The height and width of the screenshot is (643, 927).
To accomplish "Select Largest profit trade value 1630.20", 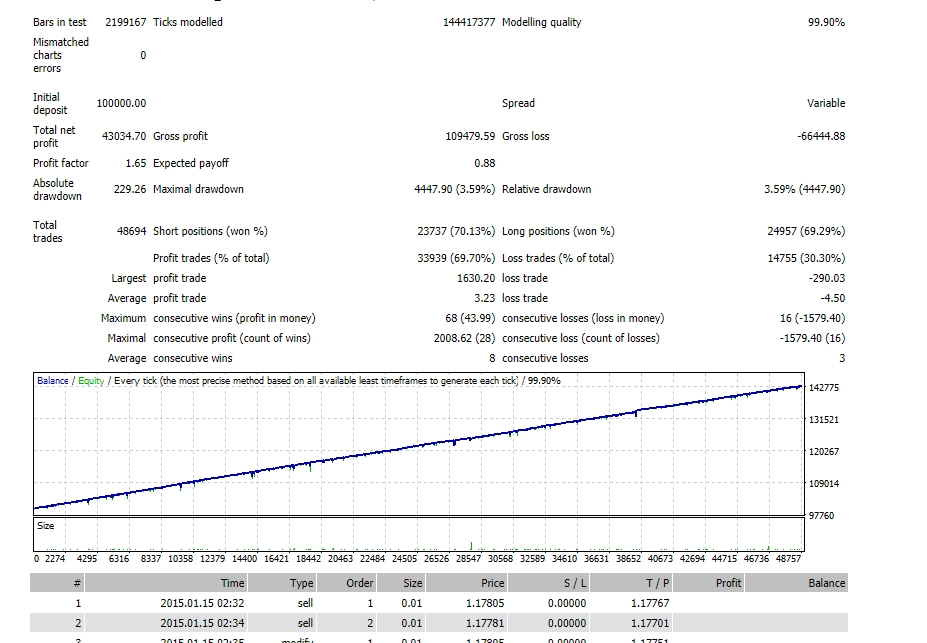I will pos(476,278).
